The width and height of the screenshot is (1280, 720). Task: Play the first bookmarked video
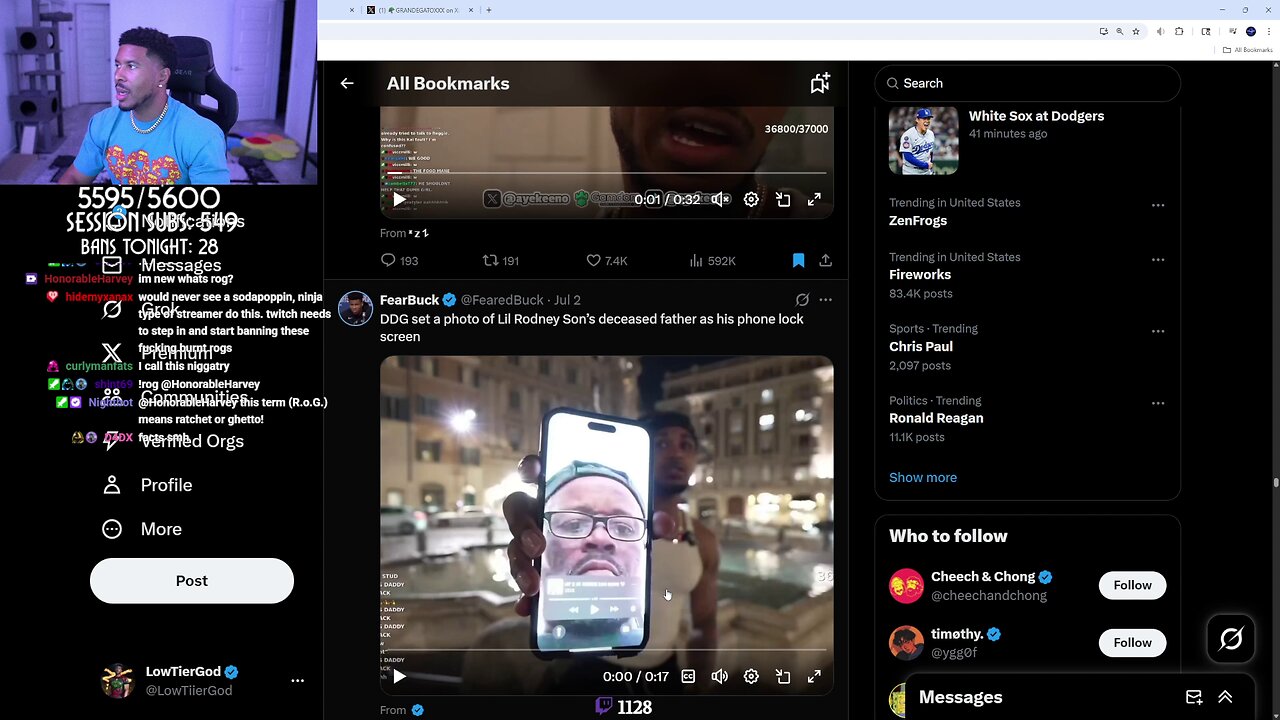point(399,199)
